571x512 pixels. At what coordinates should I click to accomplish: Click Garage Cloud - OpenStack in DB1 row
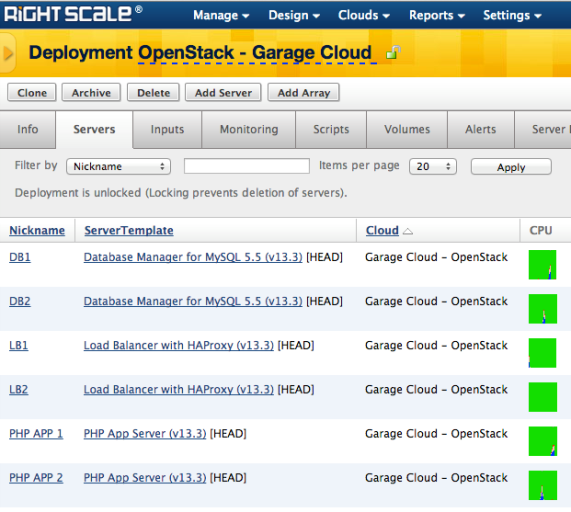[436, 257]
